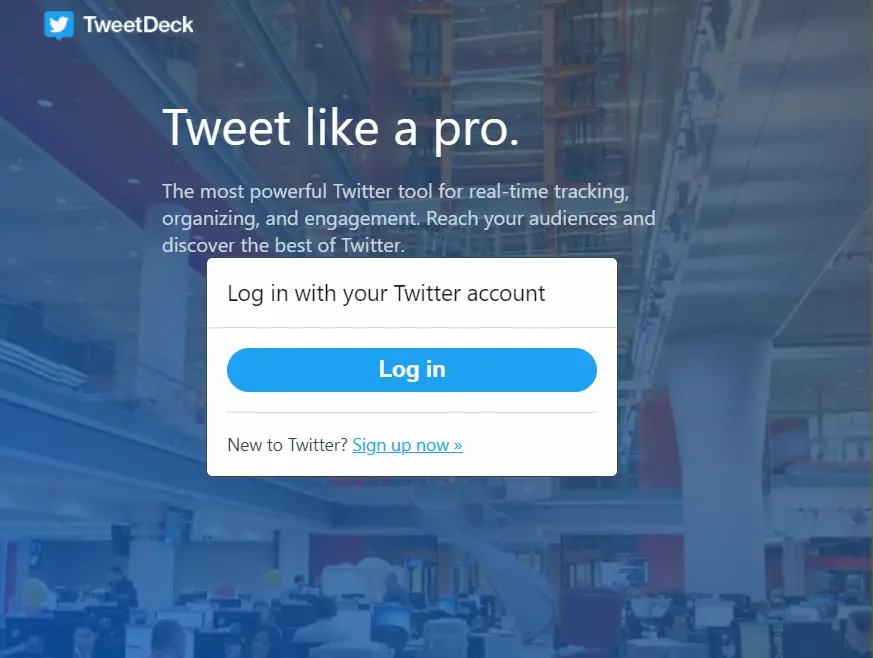Click the word pro in the headline
This screenshot has width=873, height=658.
[x=476, y=131]
